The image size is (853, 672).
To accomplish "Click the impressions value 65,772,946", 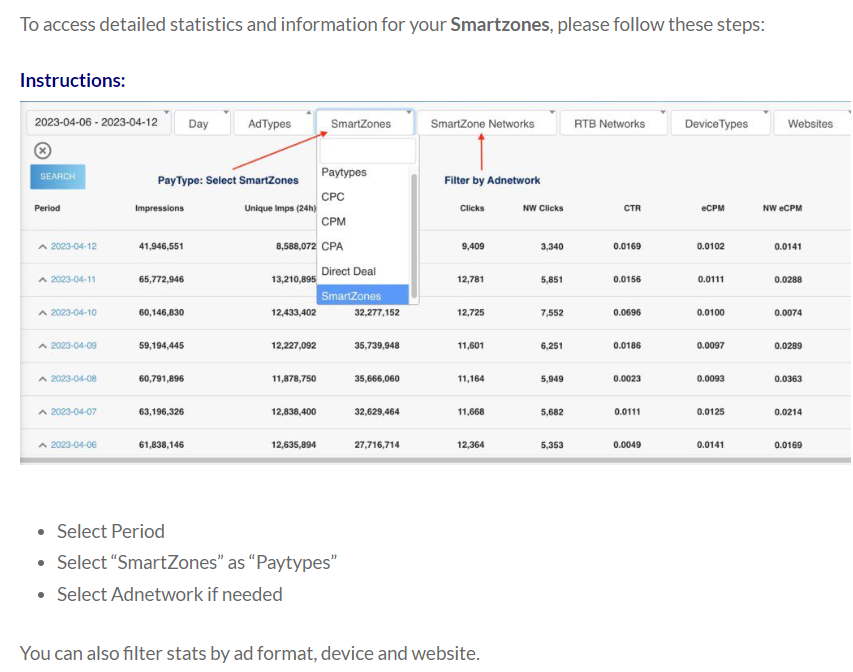I will coord(161,280).
